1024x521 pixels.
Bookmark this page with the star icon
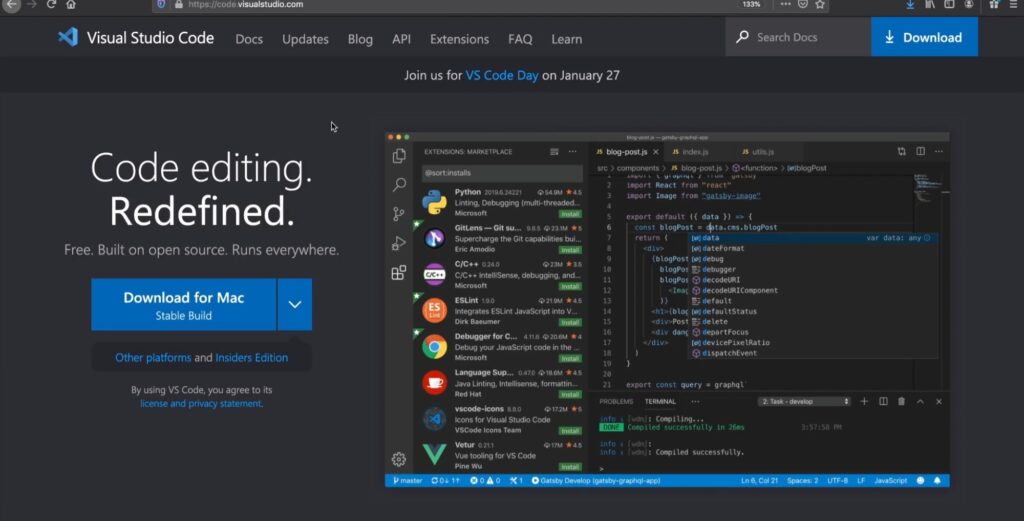(x=820, y=5)
